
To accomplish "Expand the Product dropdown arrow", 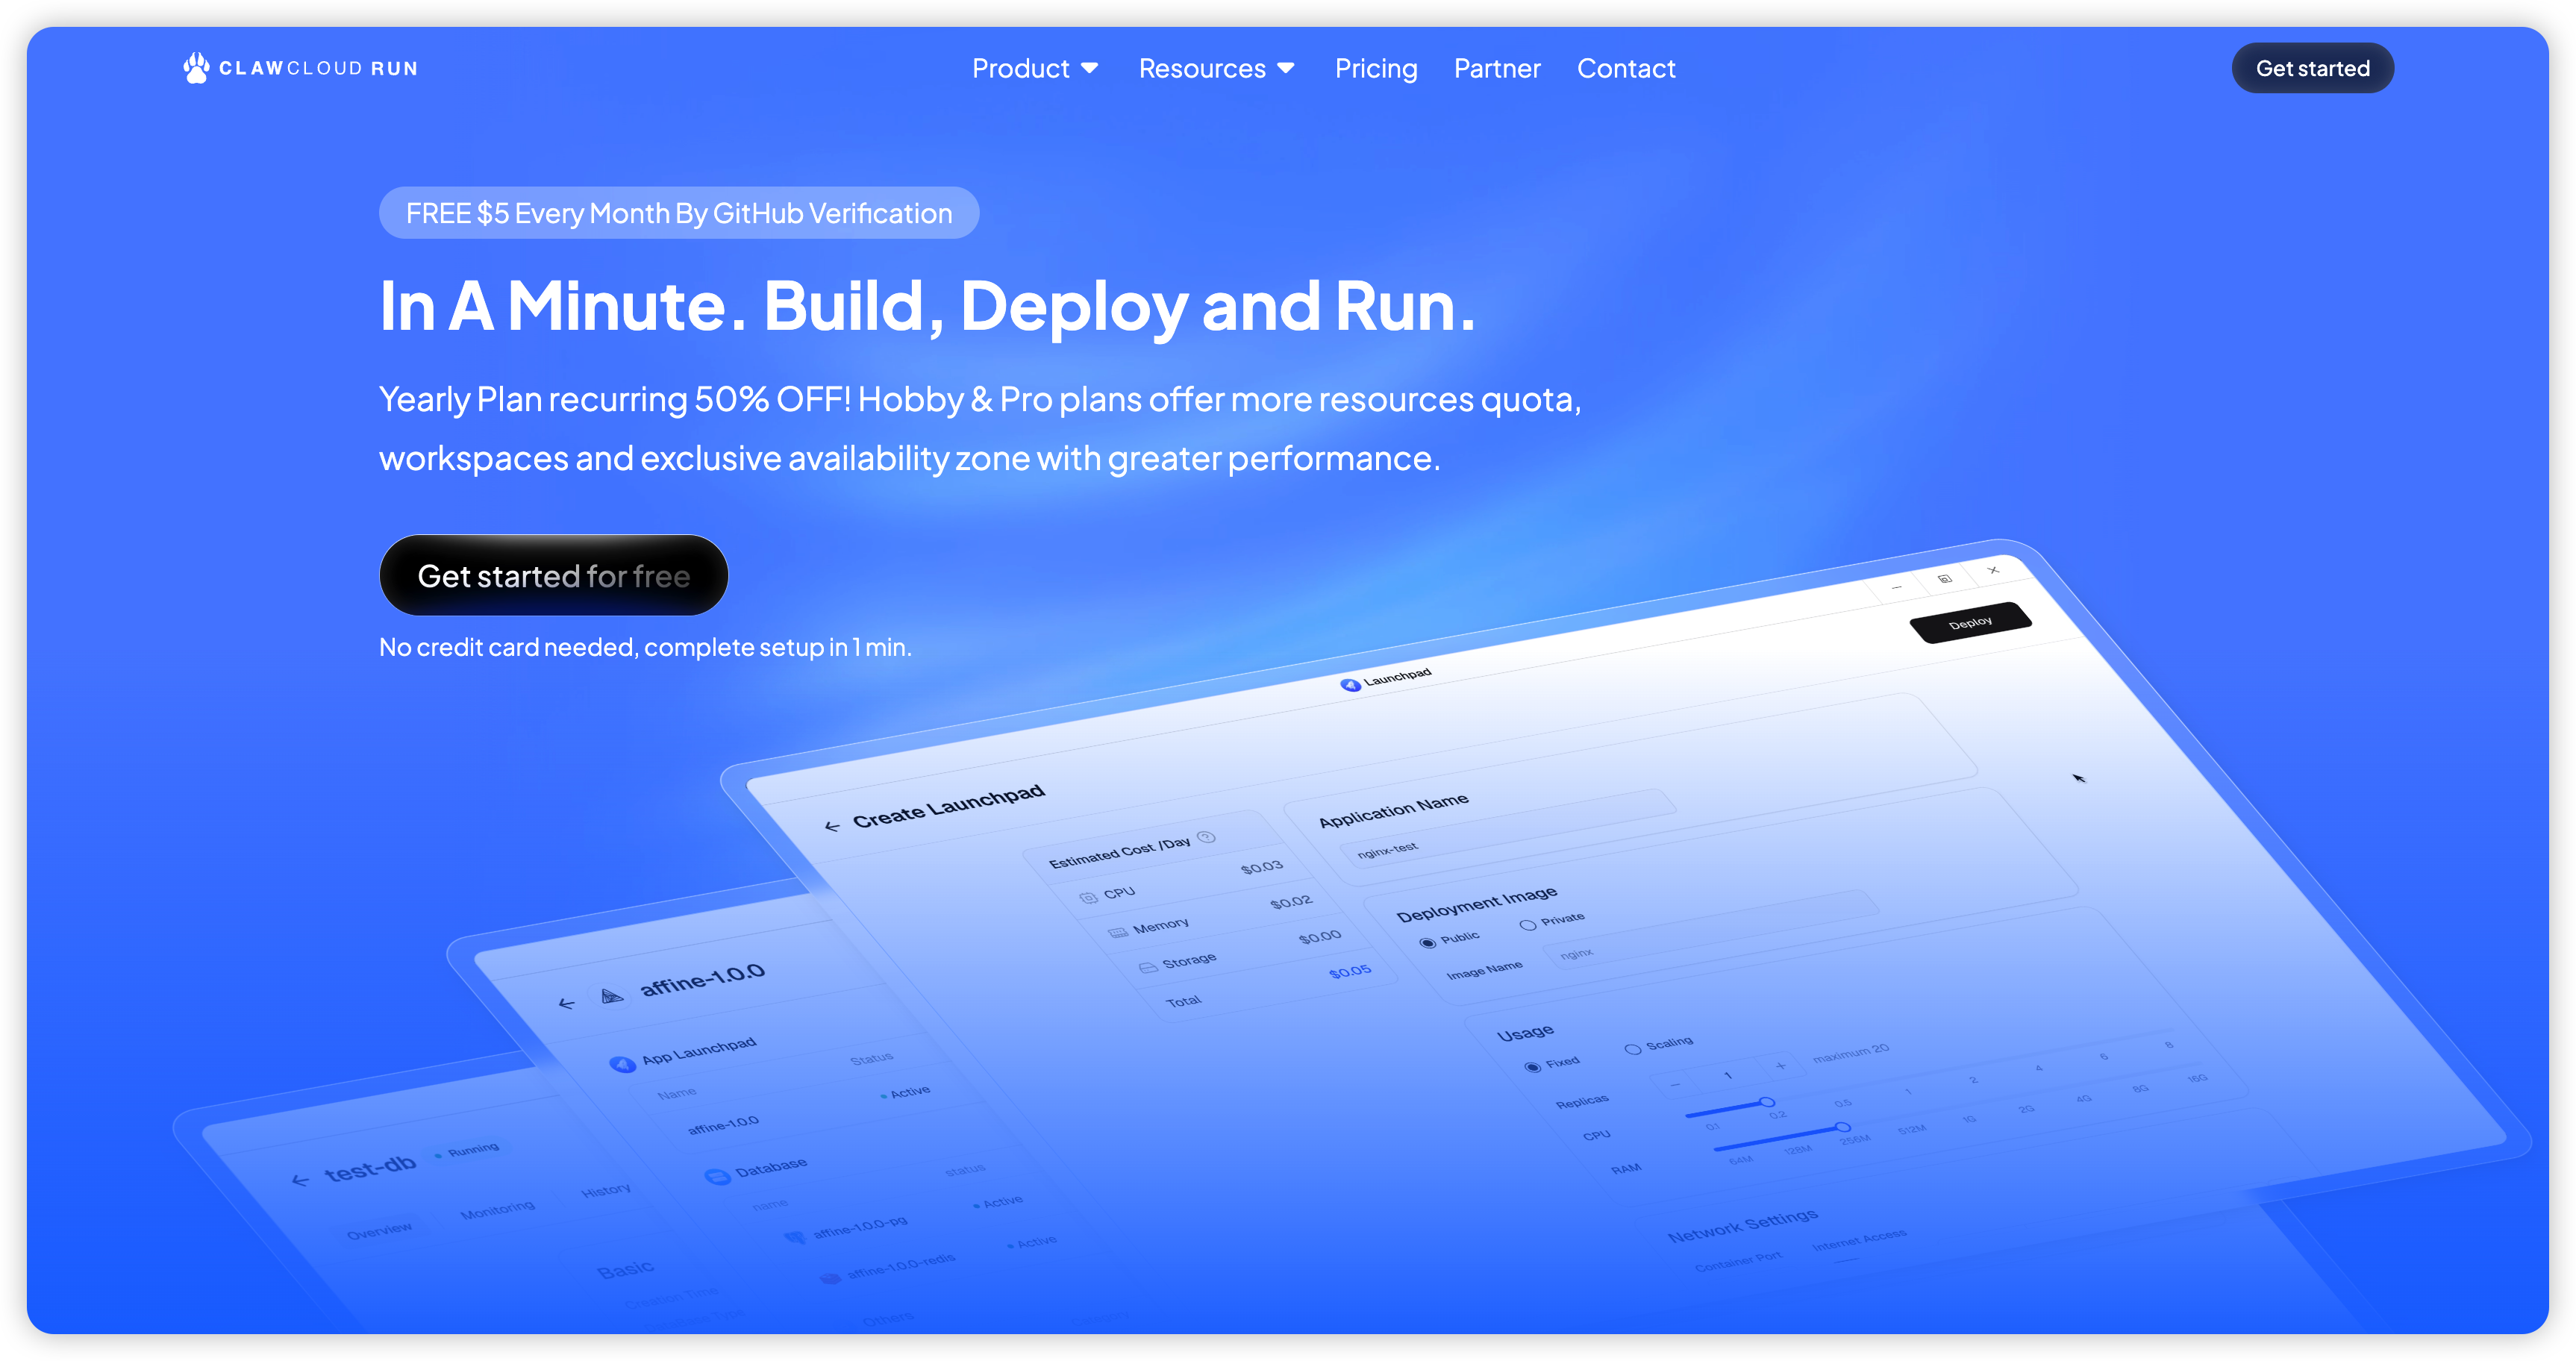I will tap(1090, 68).
